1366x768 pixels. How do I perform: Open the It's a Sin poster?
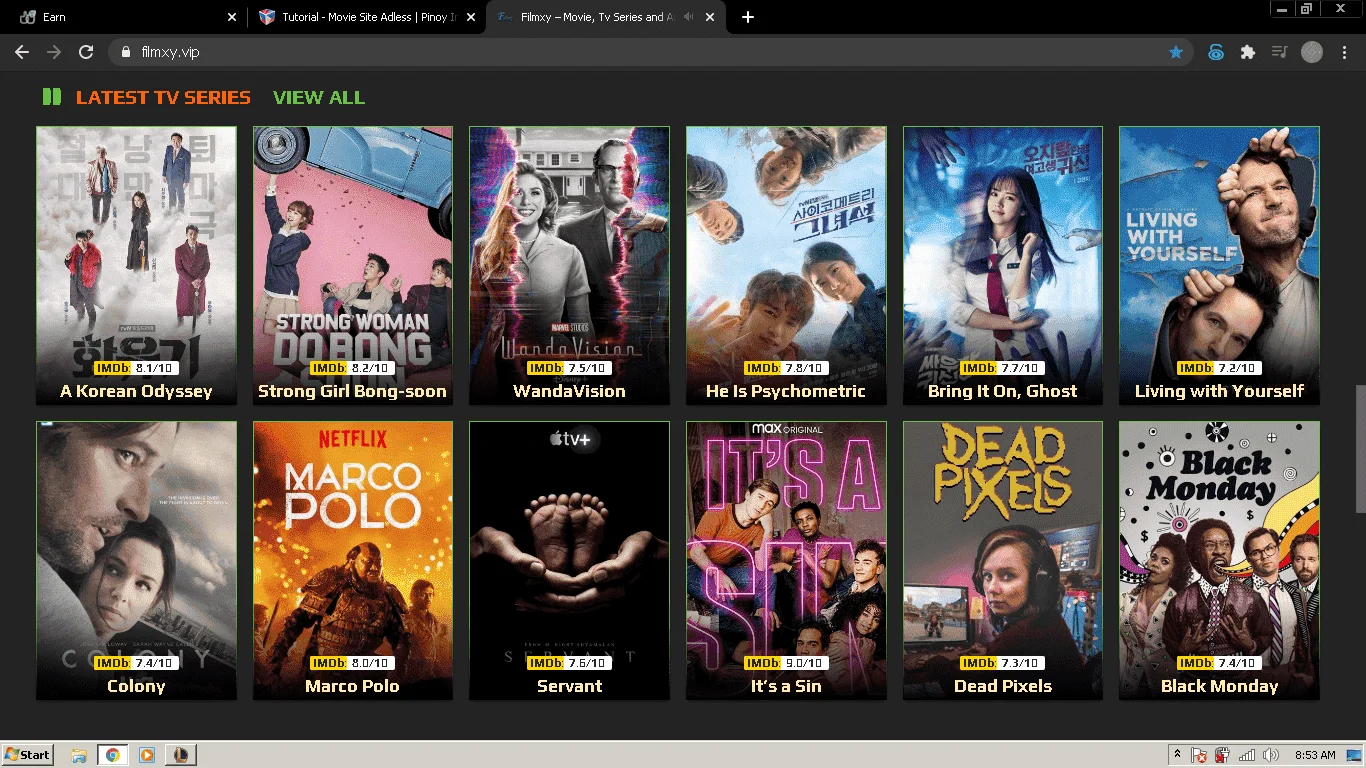[786, 560]
